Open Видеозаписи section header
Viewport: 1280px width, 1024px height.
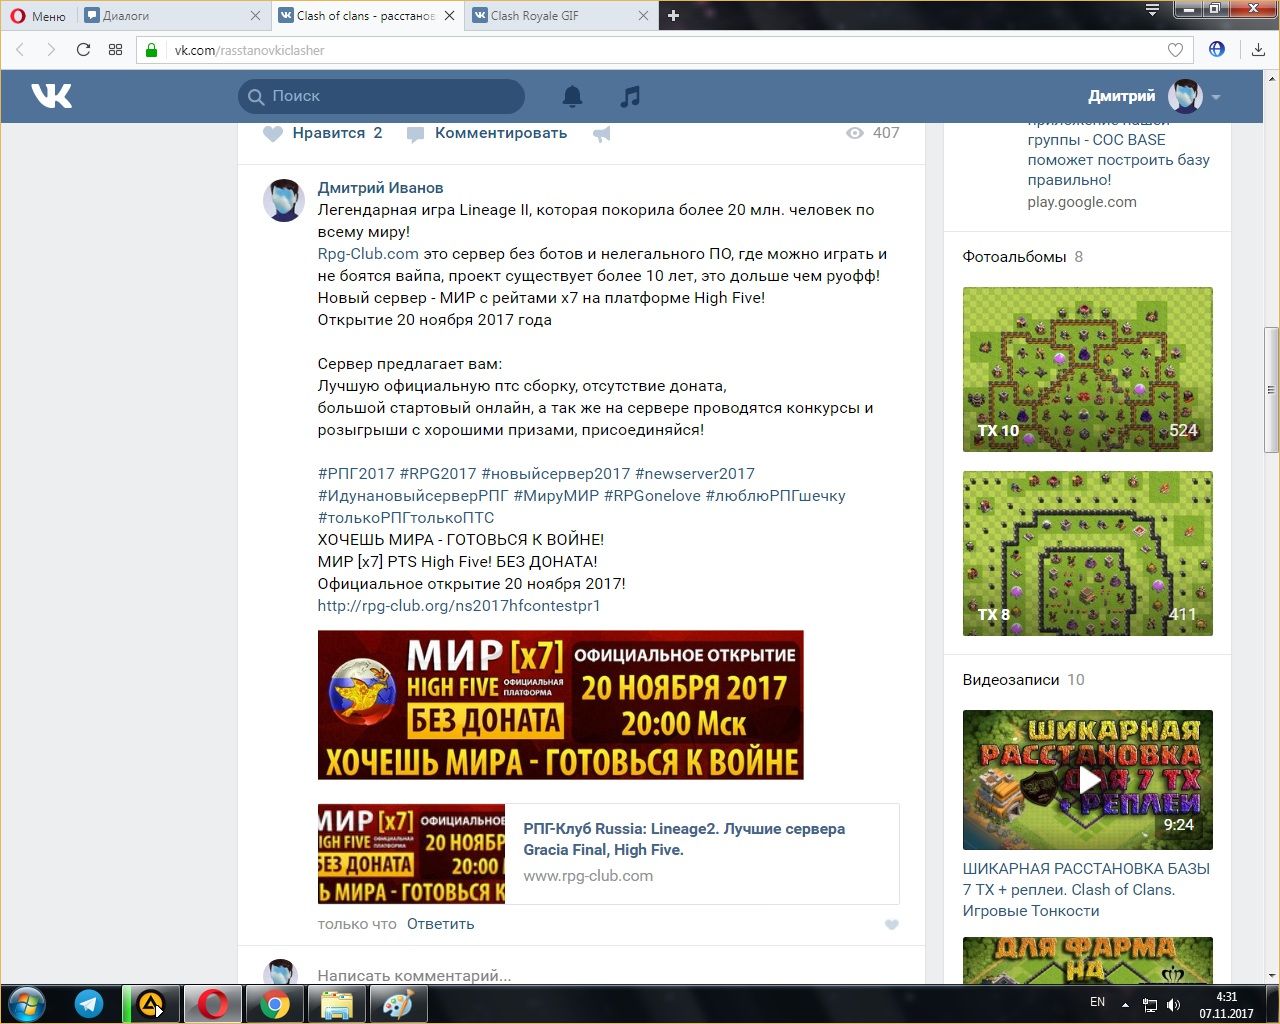click(x=1011, y=680)
